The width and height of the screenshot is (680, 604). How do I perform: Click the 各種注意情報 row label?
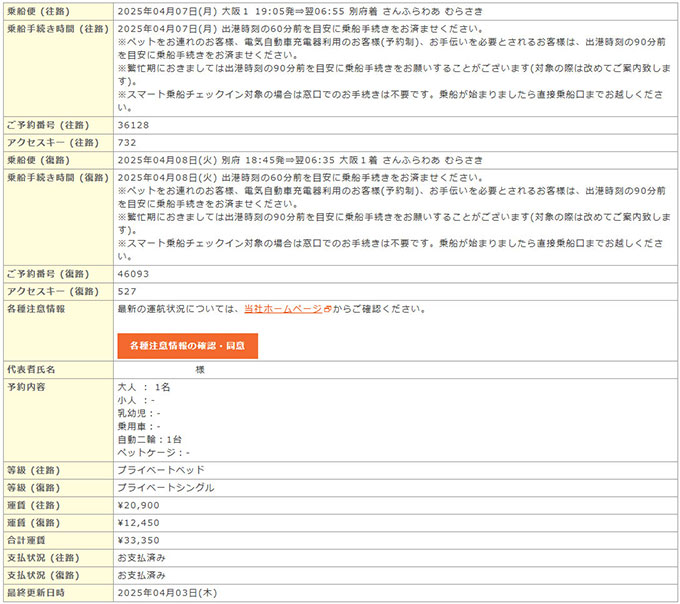coord(36,309)
